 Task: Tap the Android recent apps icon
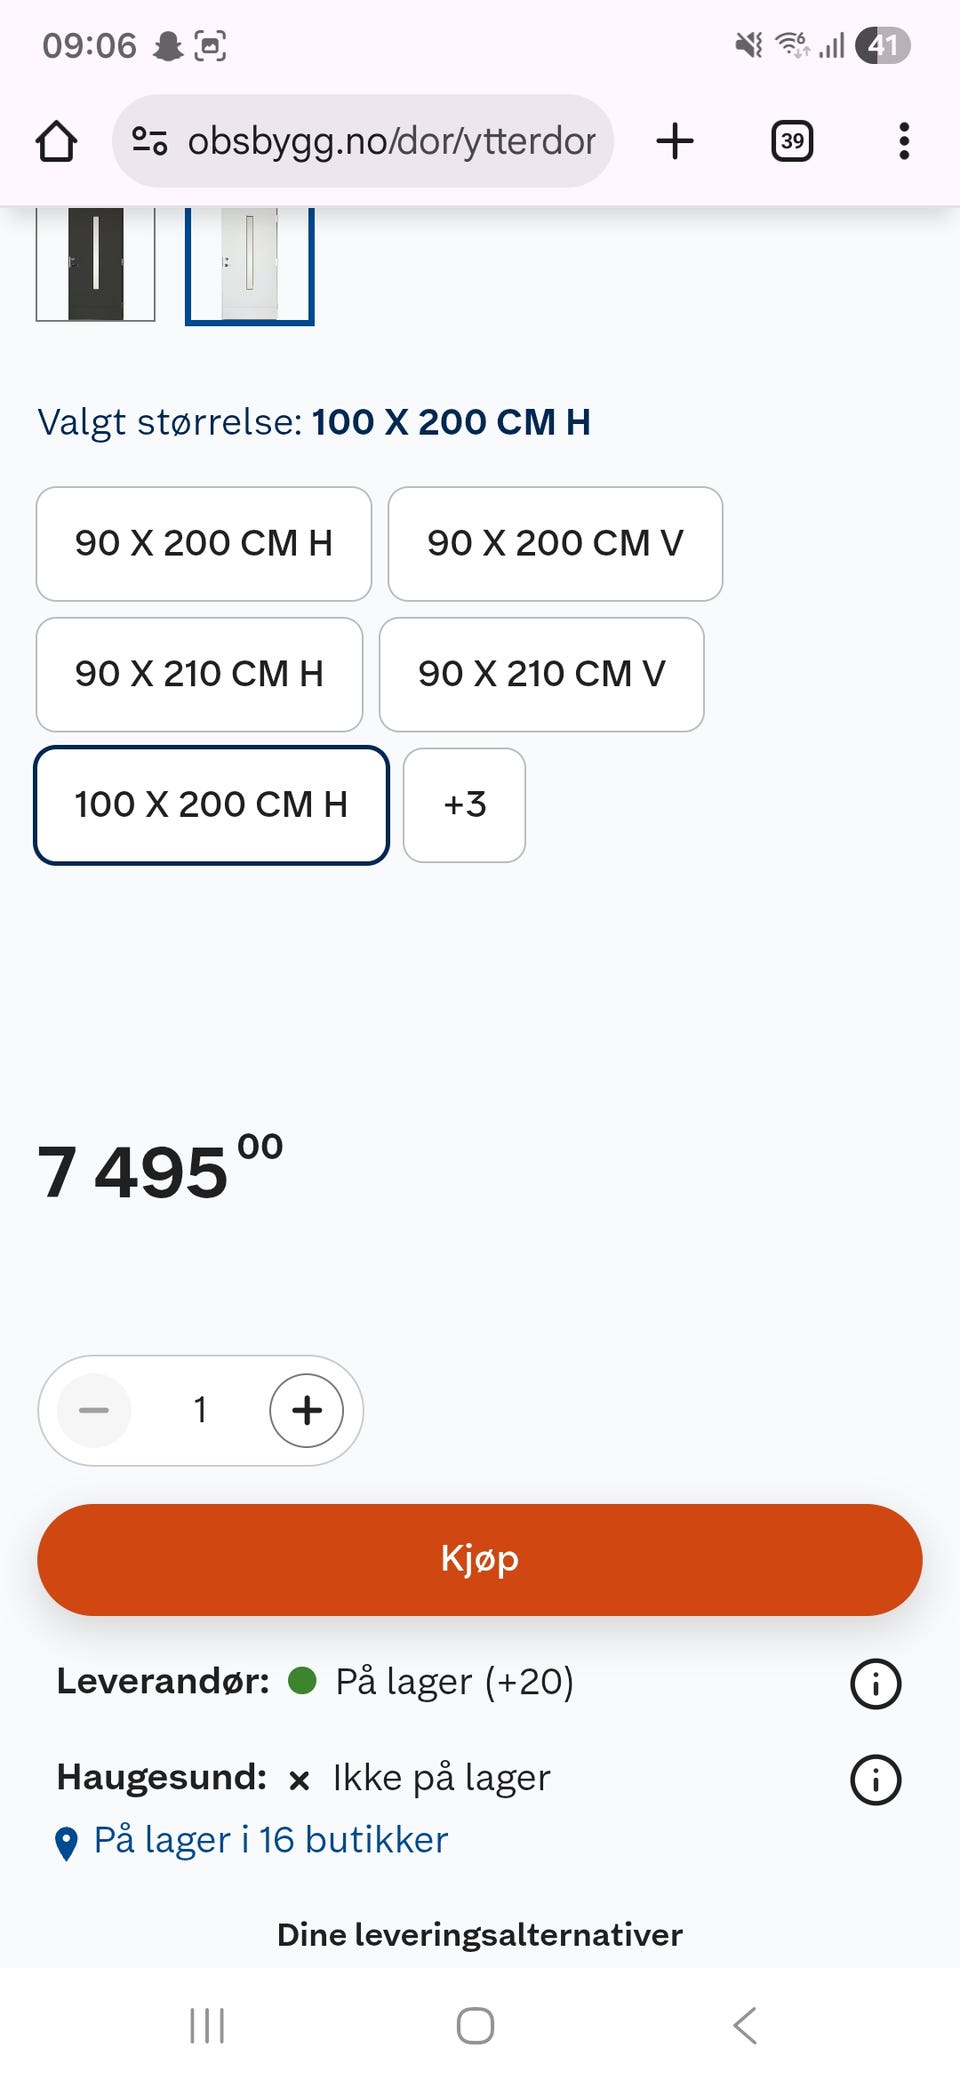[207, 2026]
